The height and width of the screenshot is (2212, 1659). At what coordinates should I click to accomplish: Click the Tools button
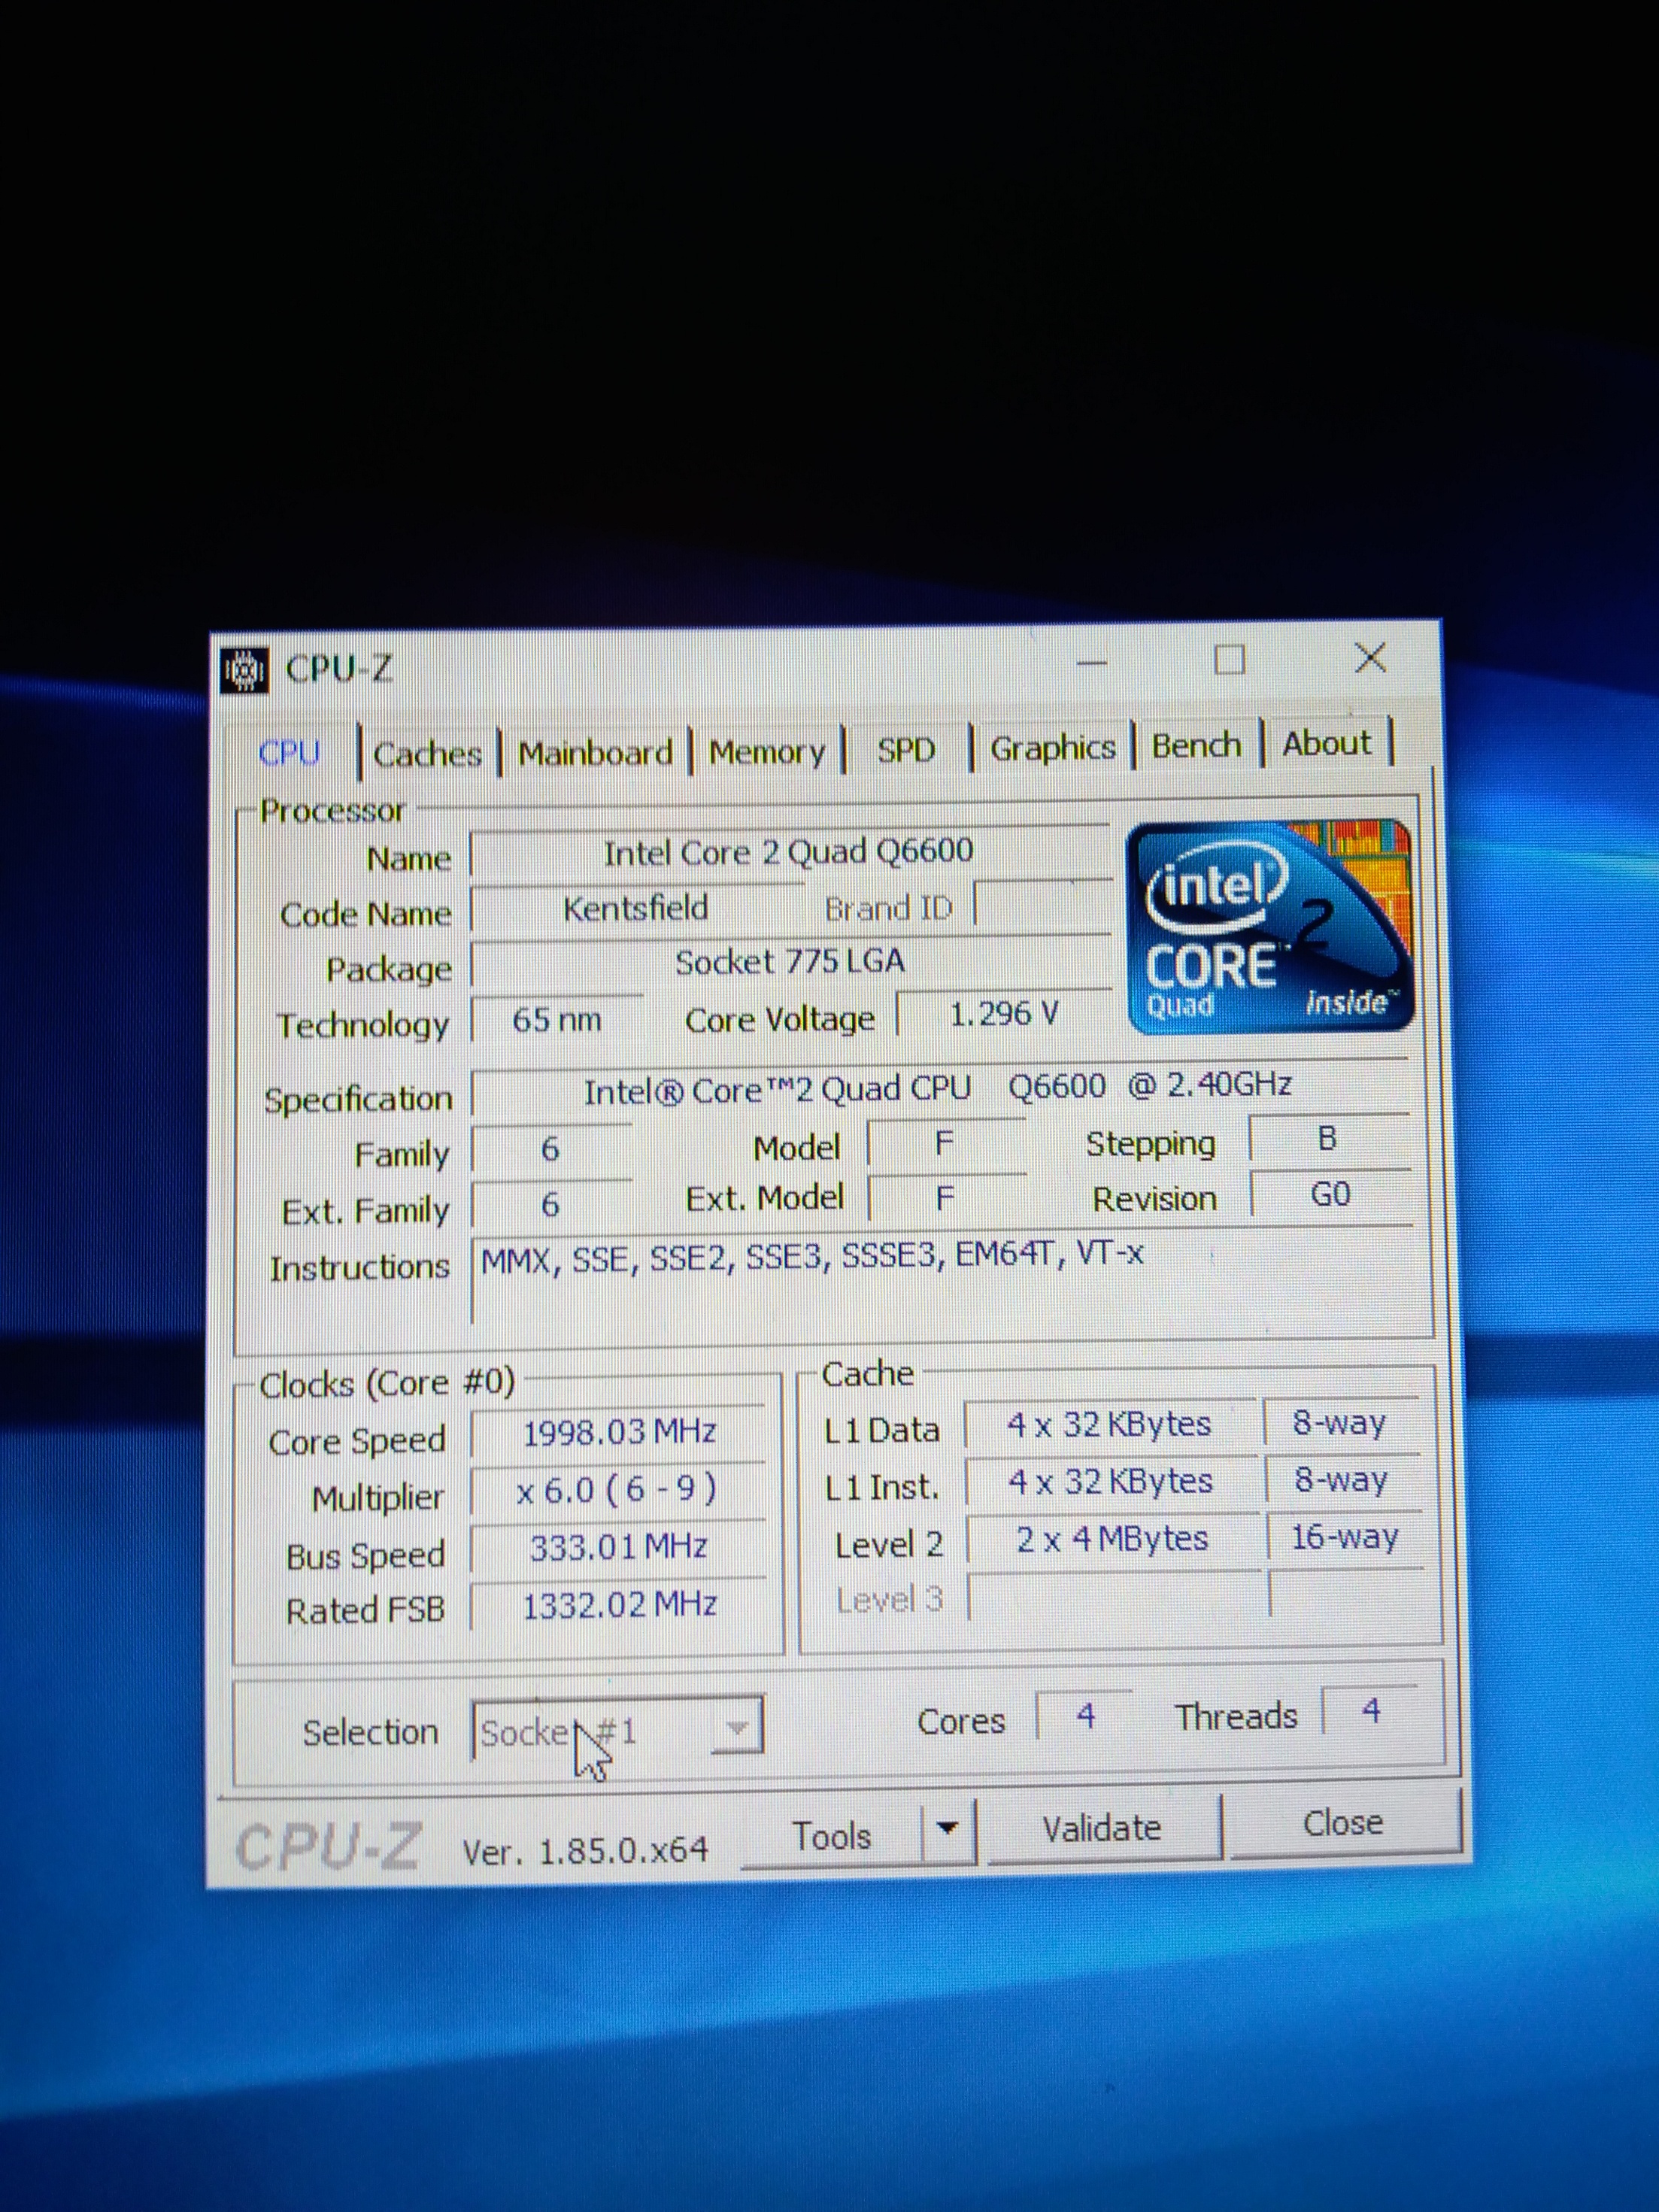point(831,1836)
